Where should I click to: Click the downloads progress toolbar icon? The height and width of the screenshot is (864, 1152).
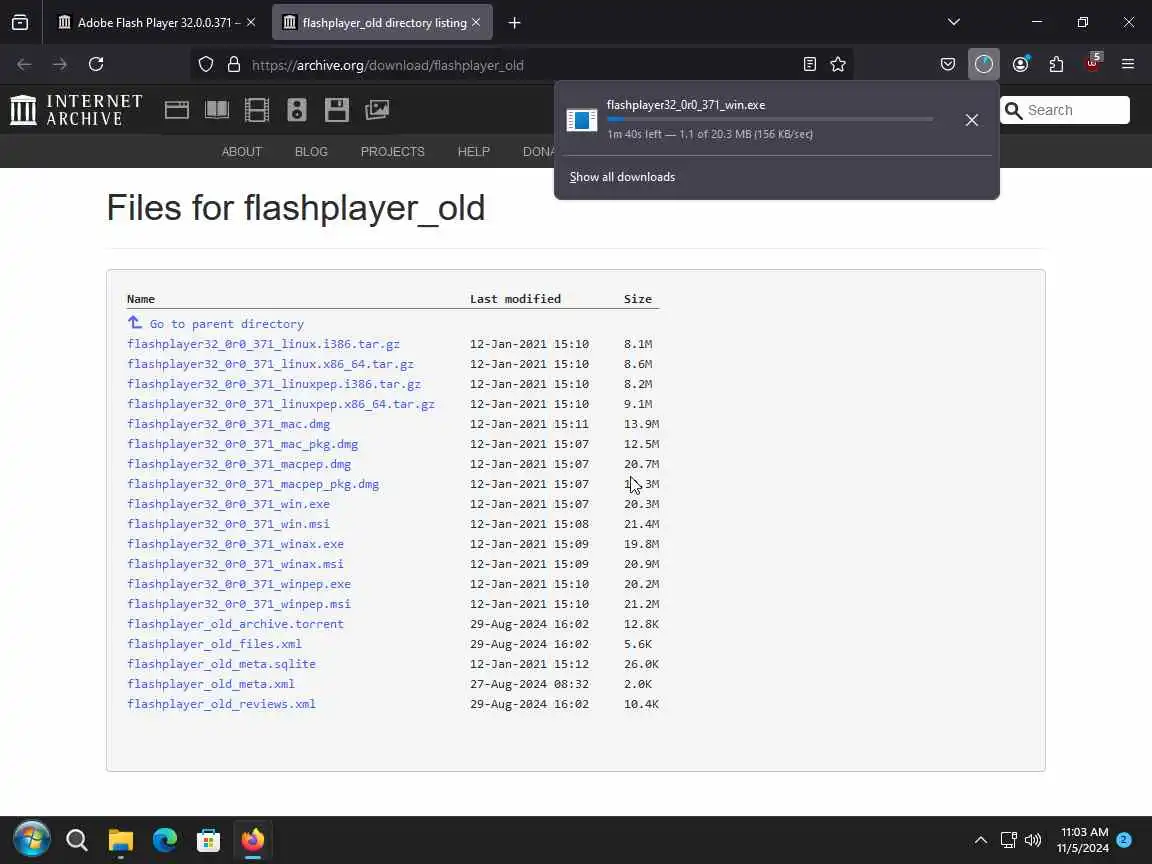[x=984, y=65]
